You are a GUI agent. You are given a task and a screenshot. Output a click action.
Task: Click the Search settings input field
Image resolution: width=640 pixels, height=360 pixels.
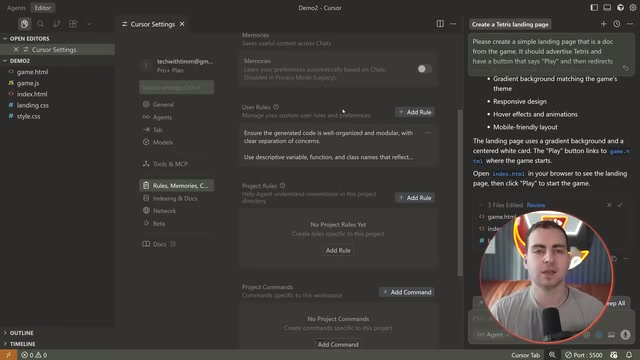176,87
